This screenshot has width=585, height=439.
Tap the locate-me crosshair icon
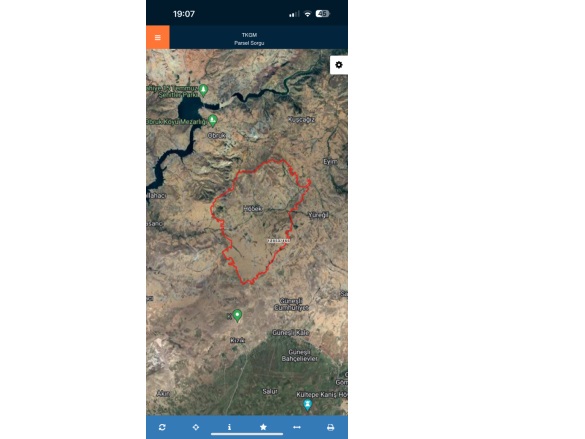tap(195, 427)
